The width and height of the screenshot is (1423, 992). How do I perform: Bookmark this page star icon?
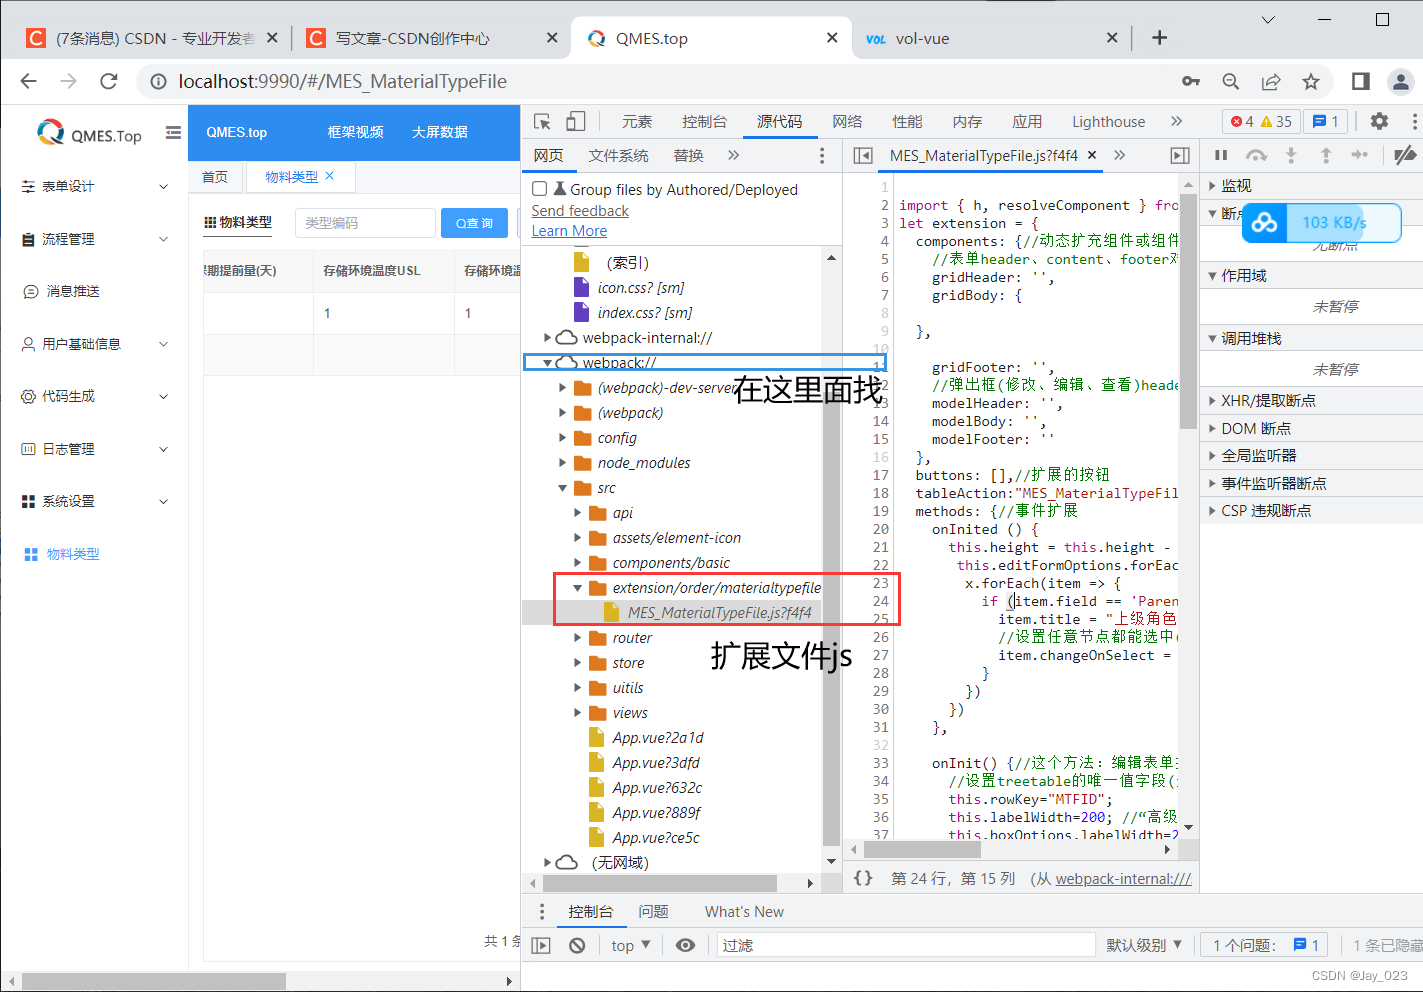click(x=1311, y=81)
